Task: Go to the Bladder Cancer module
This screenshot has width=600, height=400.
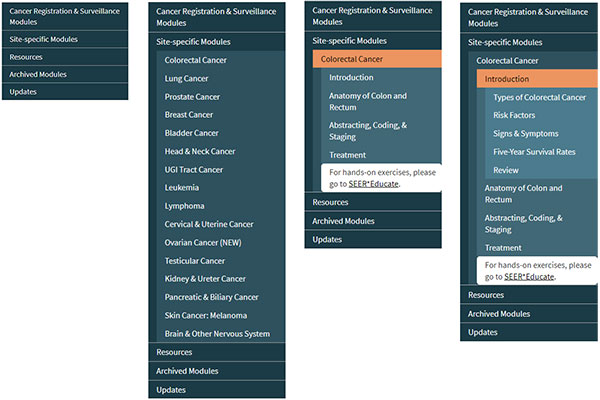Action: pos(191,133)
